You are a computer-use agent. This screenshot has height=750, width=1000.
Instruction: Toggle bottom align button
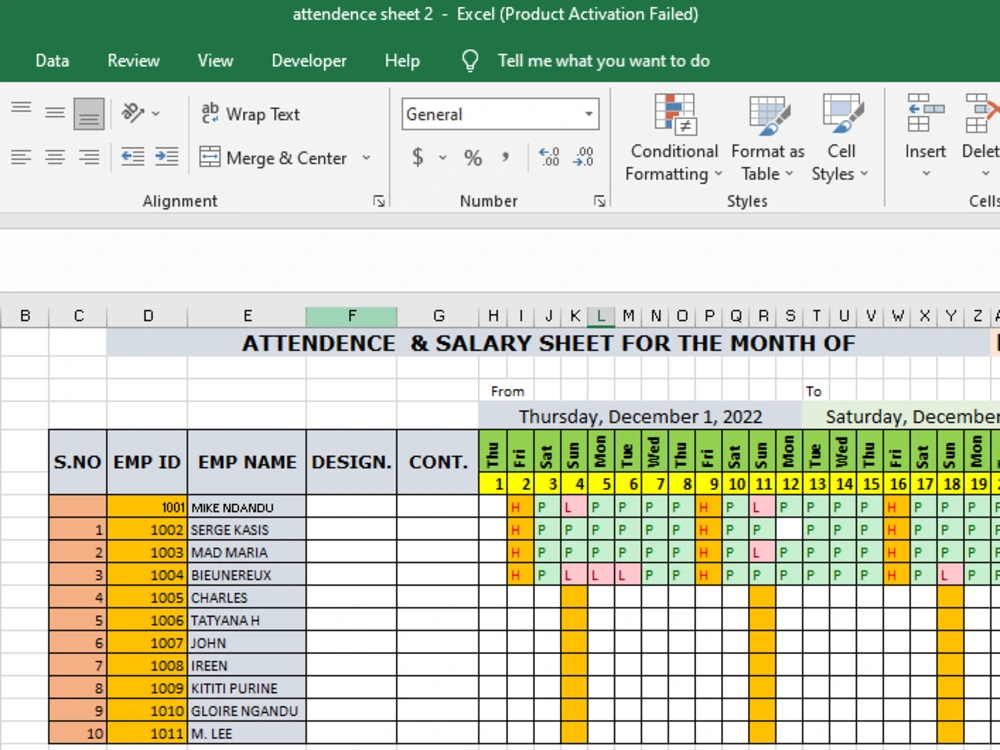click(x=89, y=114)
